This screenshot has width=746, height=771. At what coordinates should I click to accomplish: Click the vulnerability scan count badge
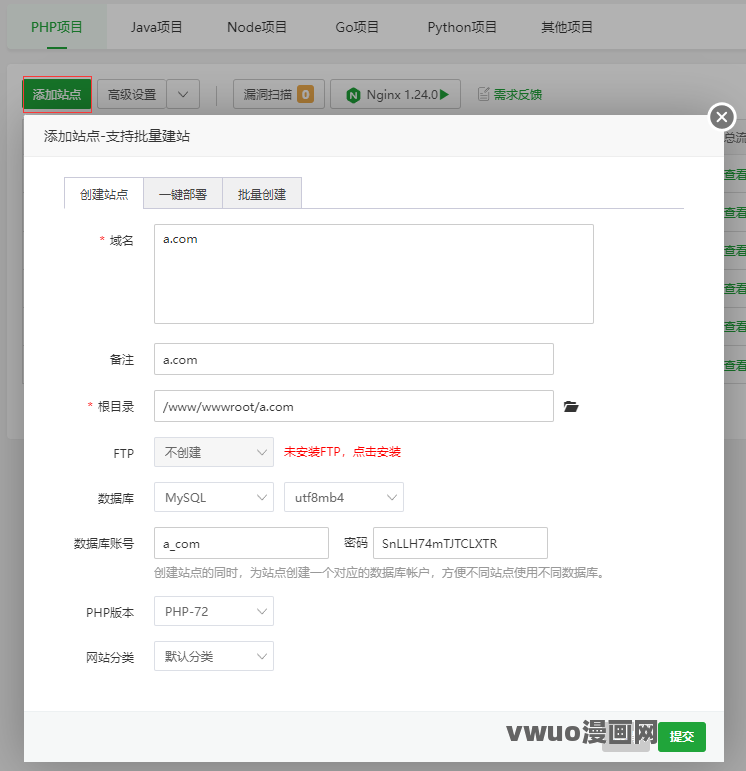(305, 94)
